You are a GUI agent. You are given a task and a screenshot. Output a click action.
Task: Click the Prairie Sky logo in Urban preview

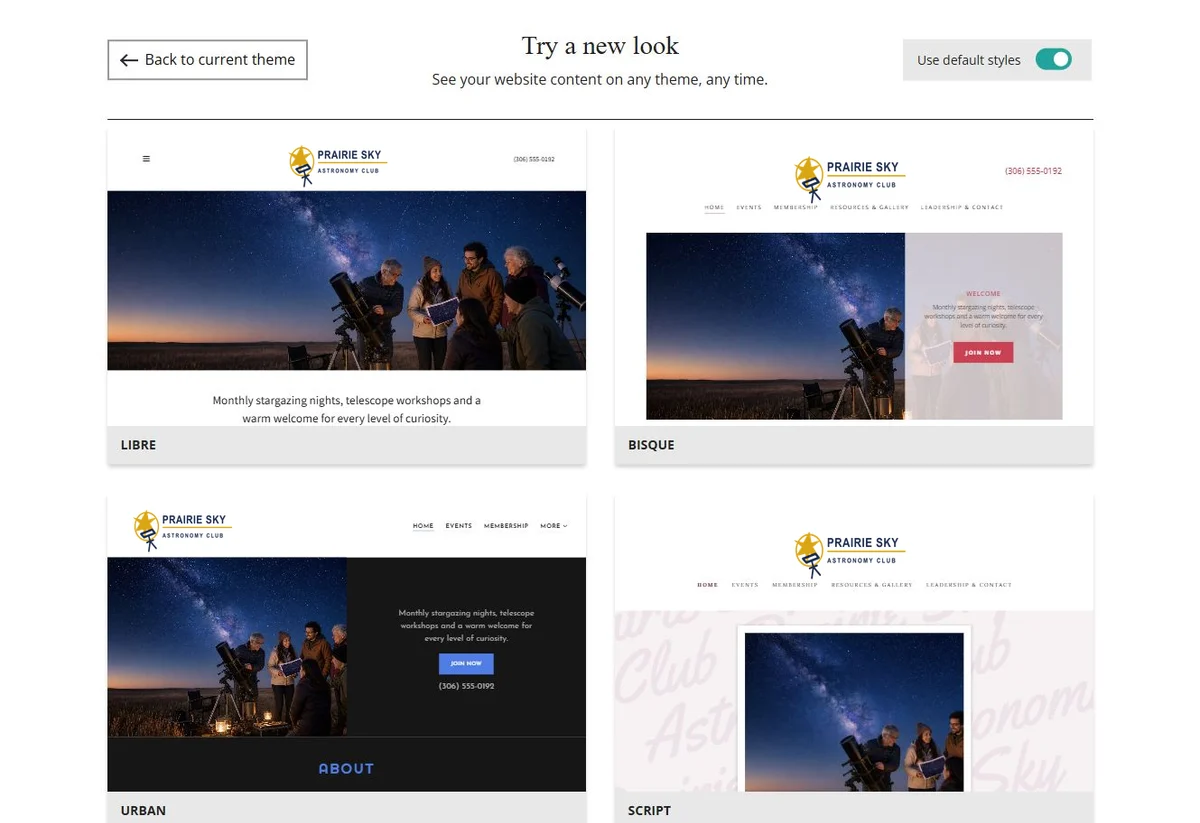pos(182,529)
